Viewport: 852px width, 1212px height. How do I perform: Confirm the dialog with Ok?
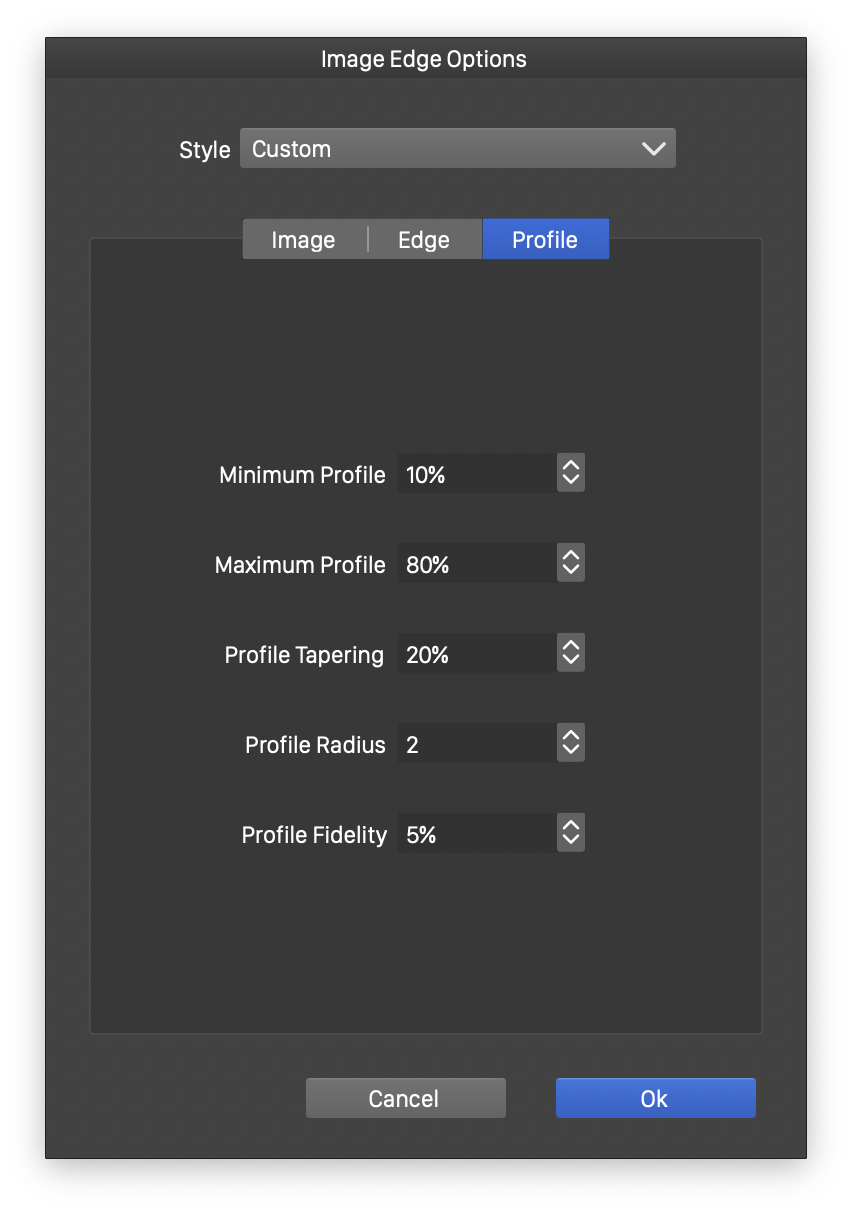click(655, 1098)
